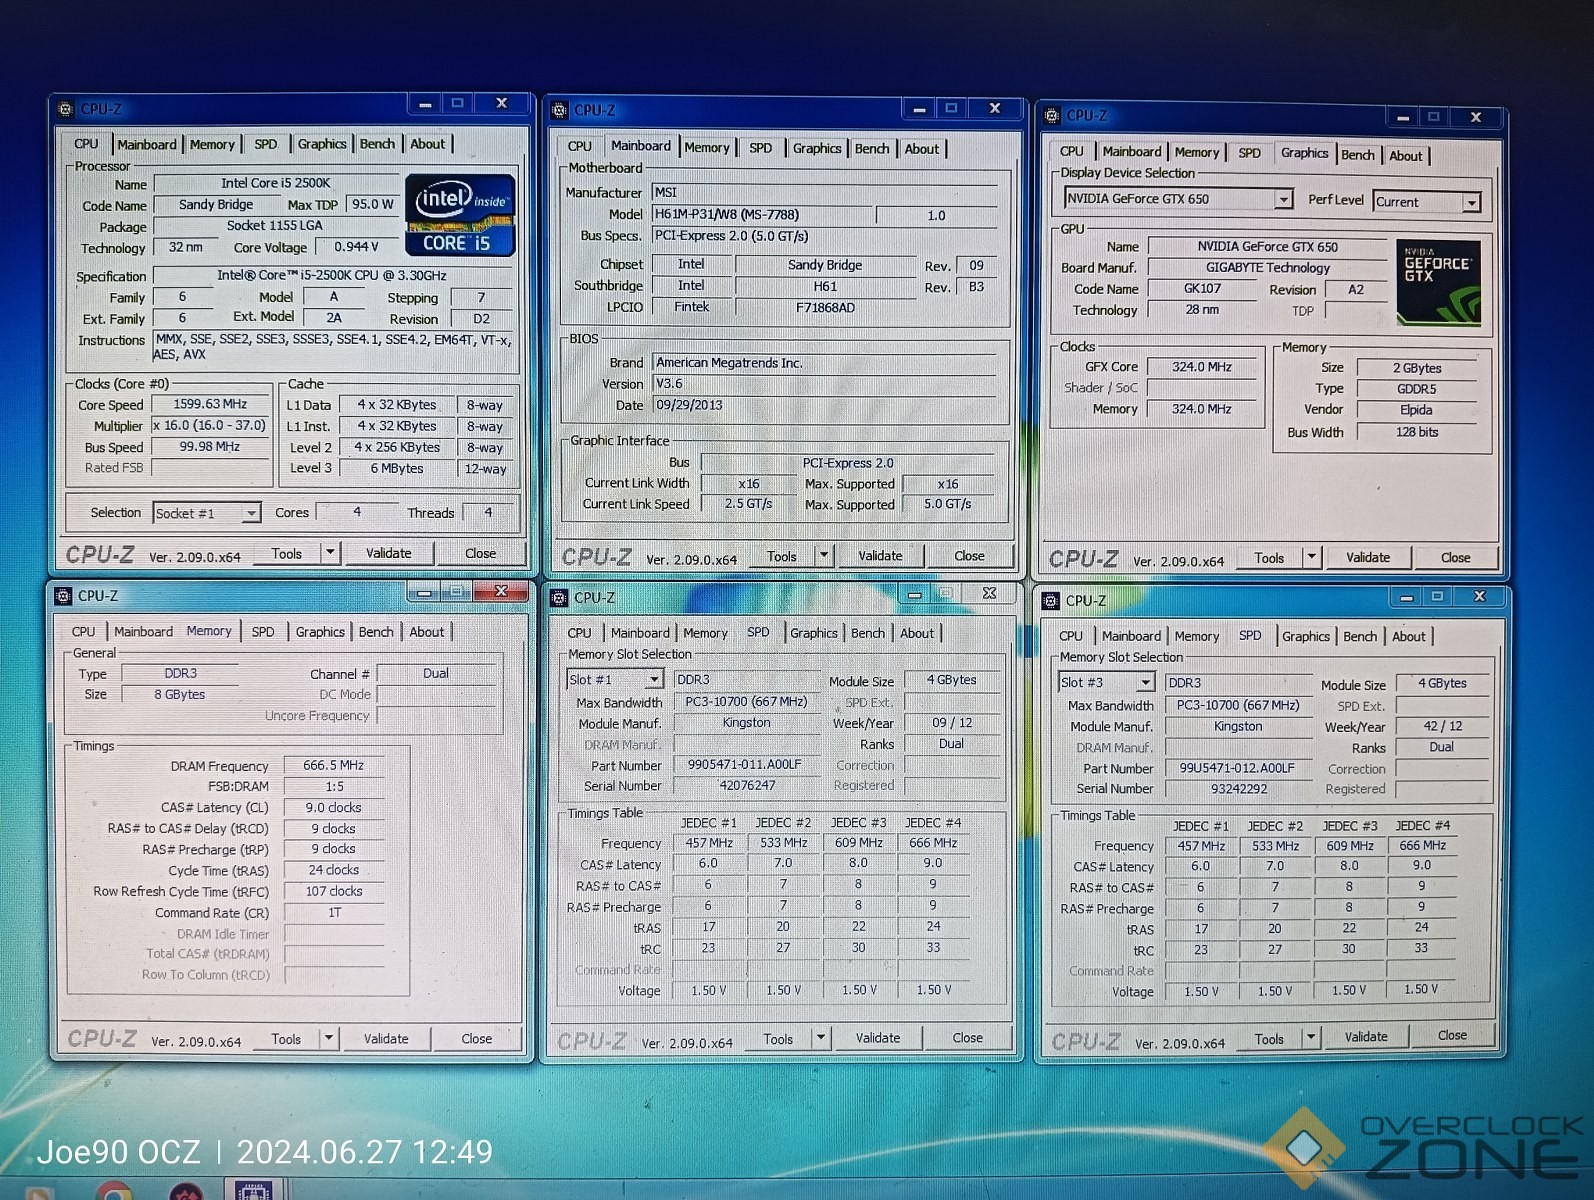This screenshot has width=1594, height=1200.
Task: Click the processor name field 'Intel Core i5 2500K'
Action: click(x=276, y=183)
